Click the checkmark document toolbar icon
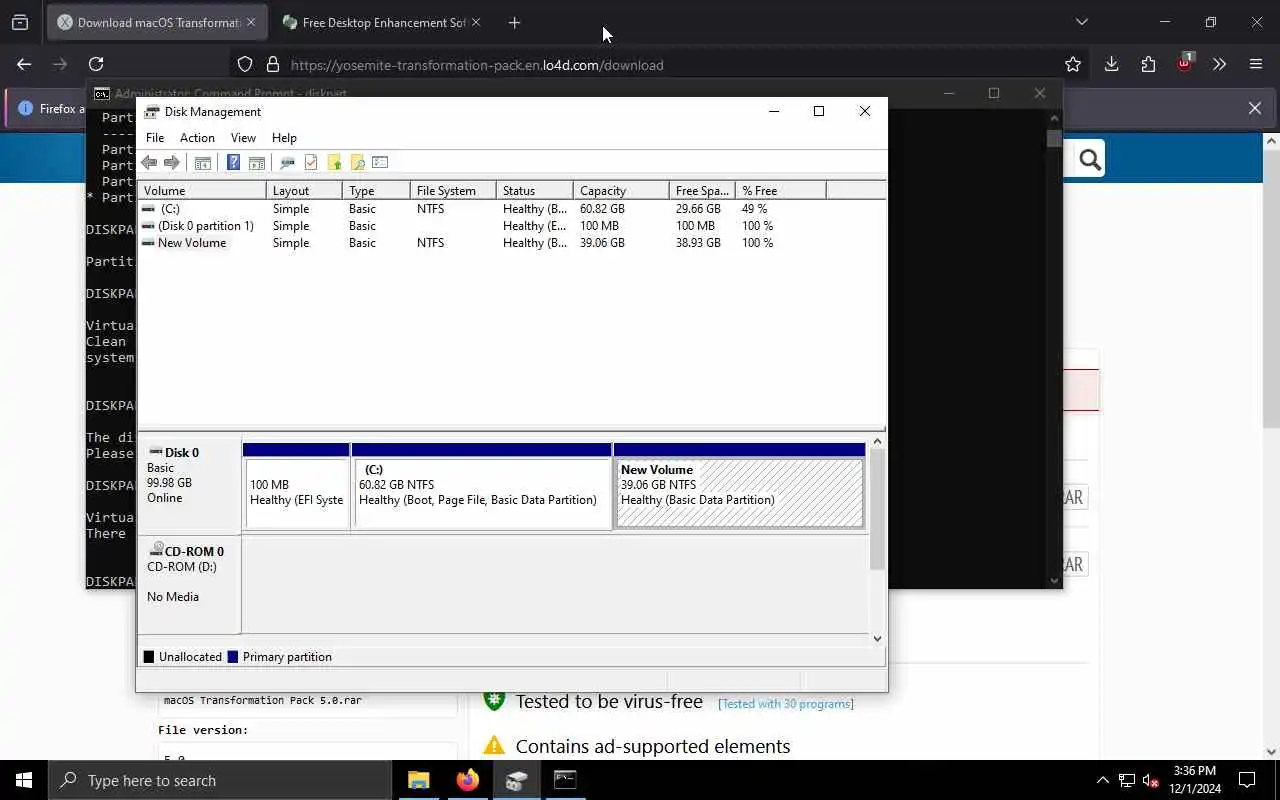The width and height of the screenshot is (1280, 800). point(311,163)
